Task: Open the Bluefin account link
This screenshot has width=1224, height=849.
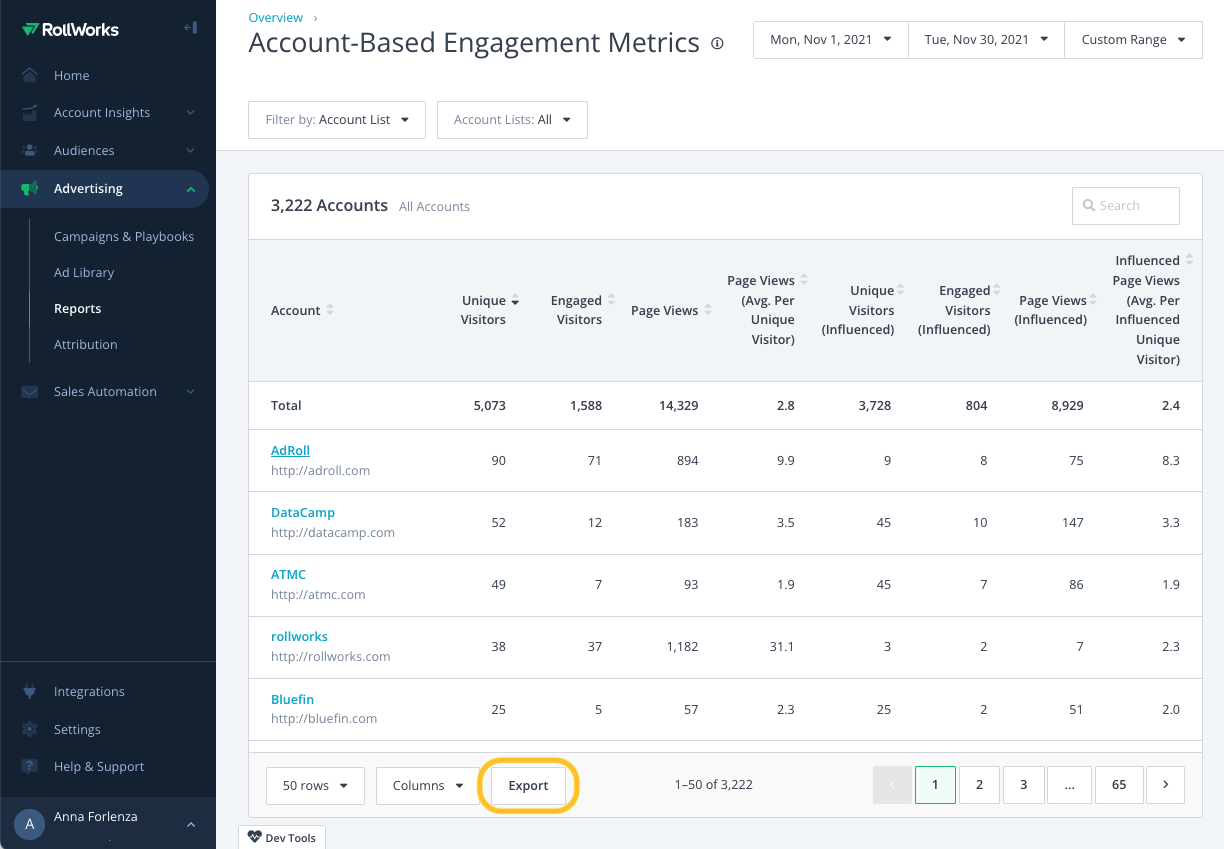Action: pyautogui.click(x=292, y=700)
